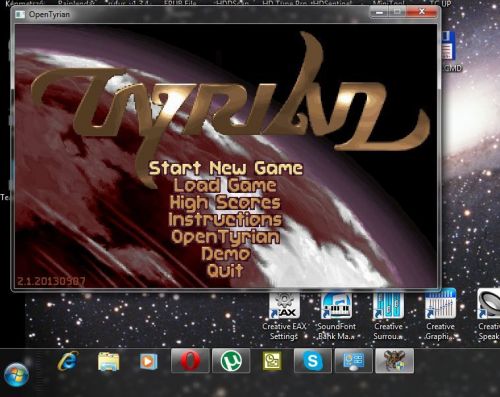Open the Windows Start menu orb
The image size is (500, 397).
(x=16, y=375)
